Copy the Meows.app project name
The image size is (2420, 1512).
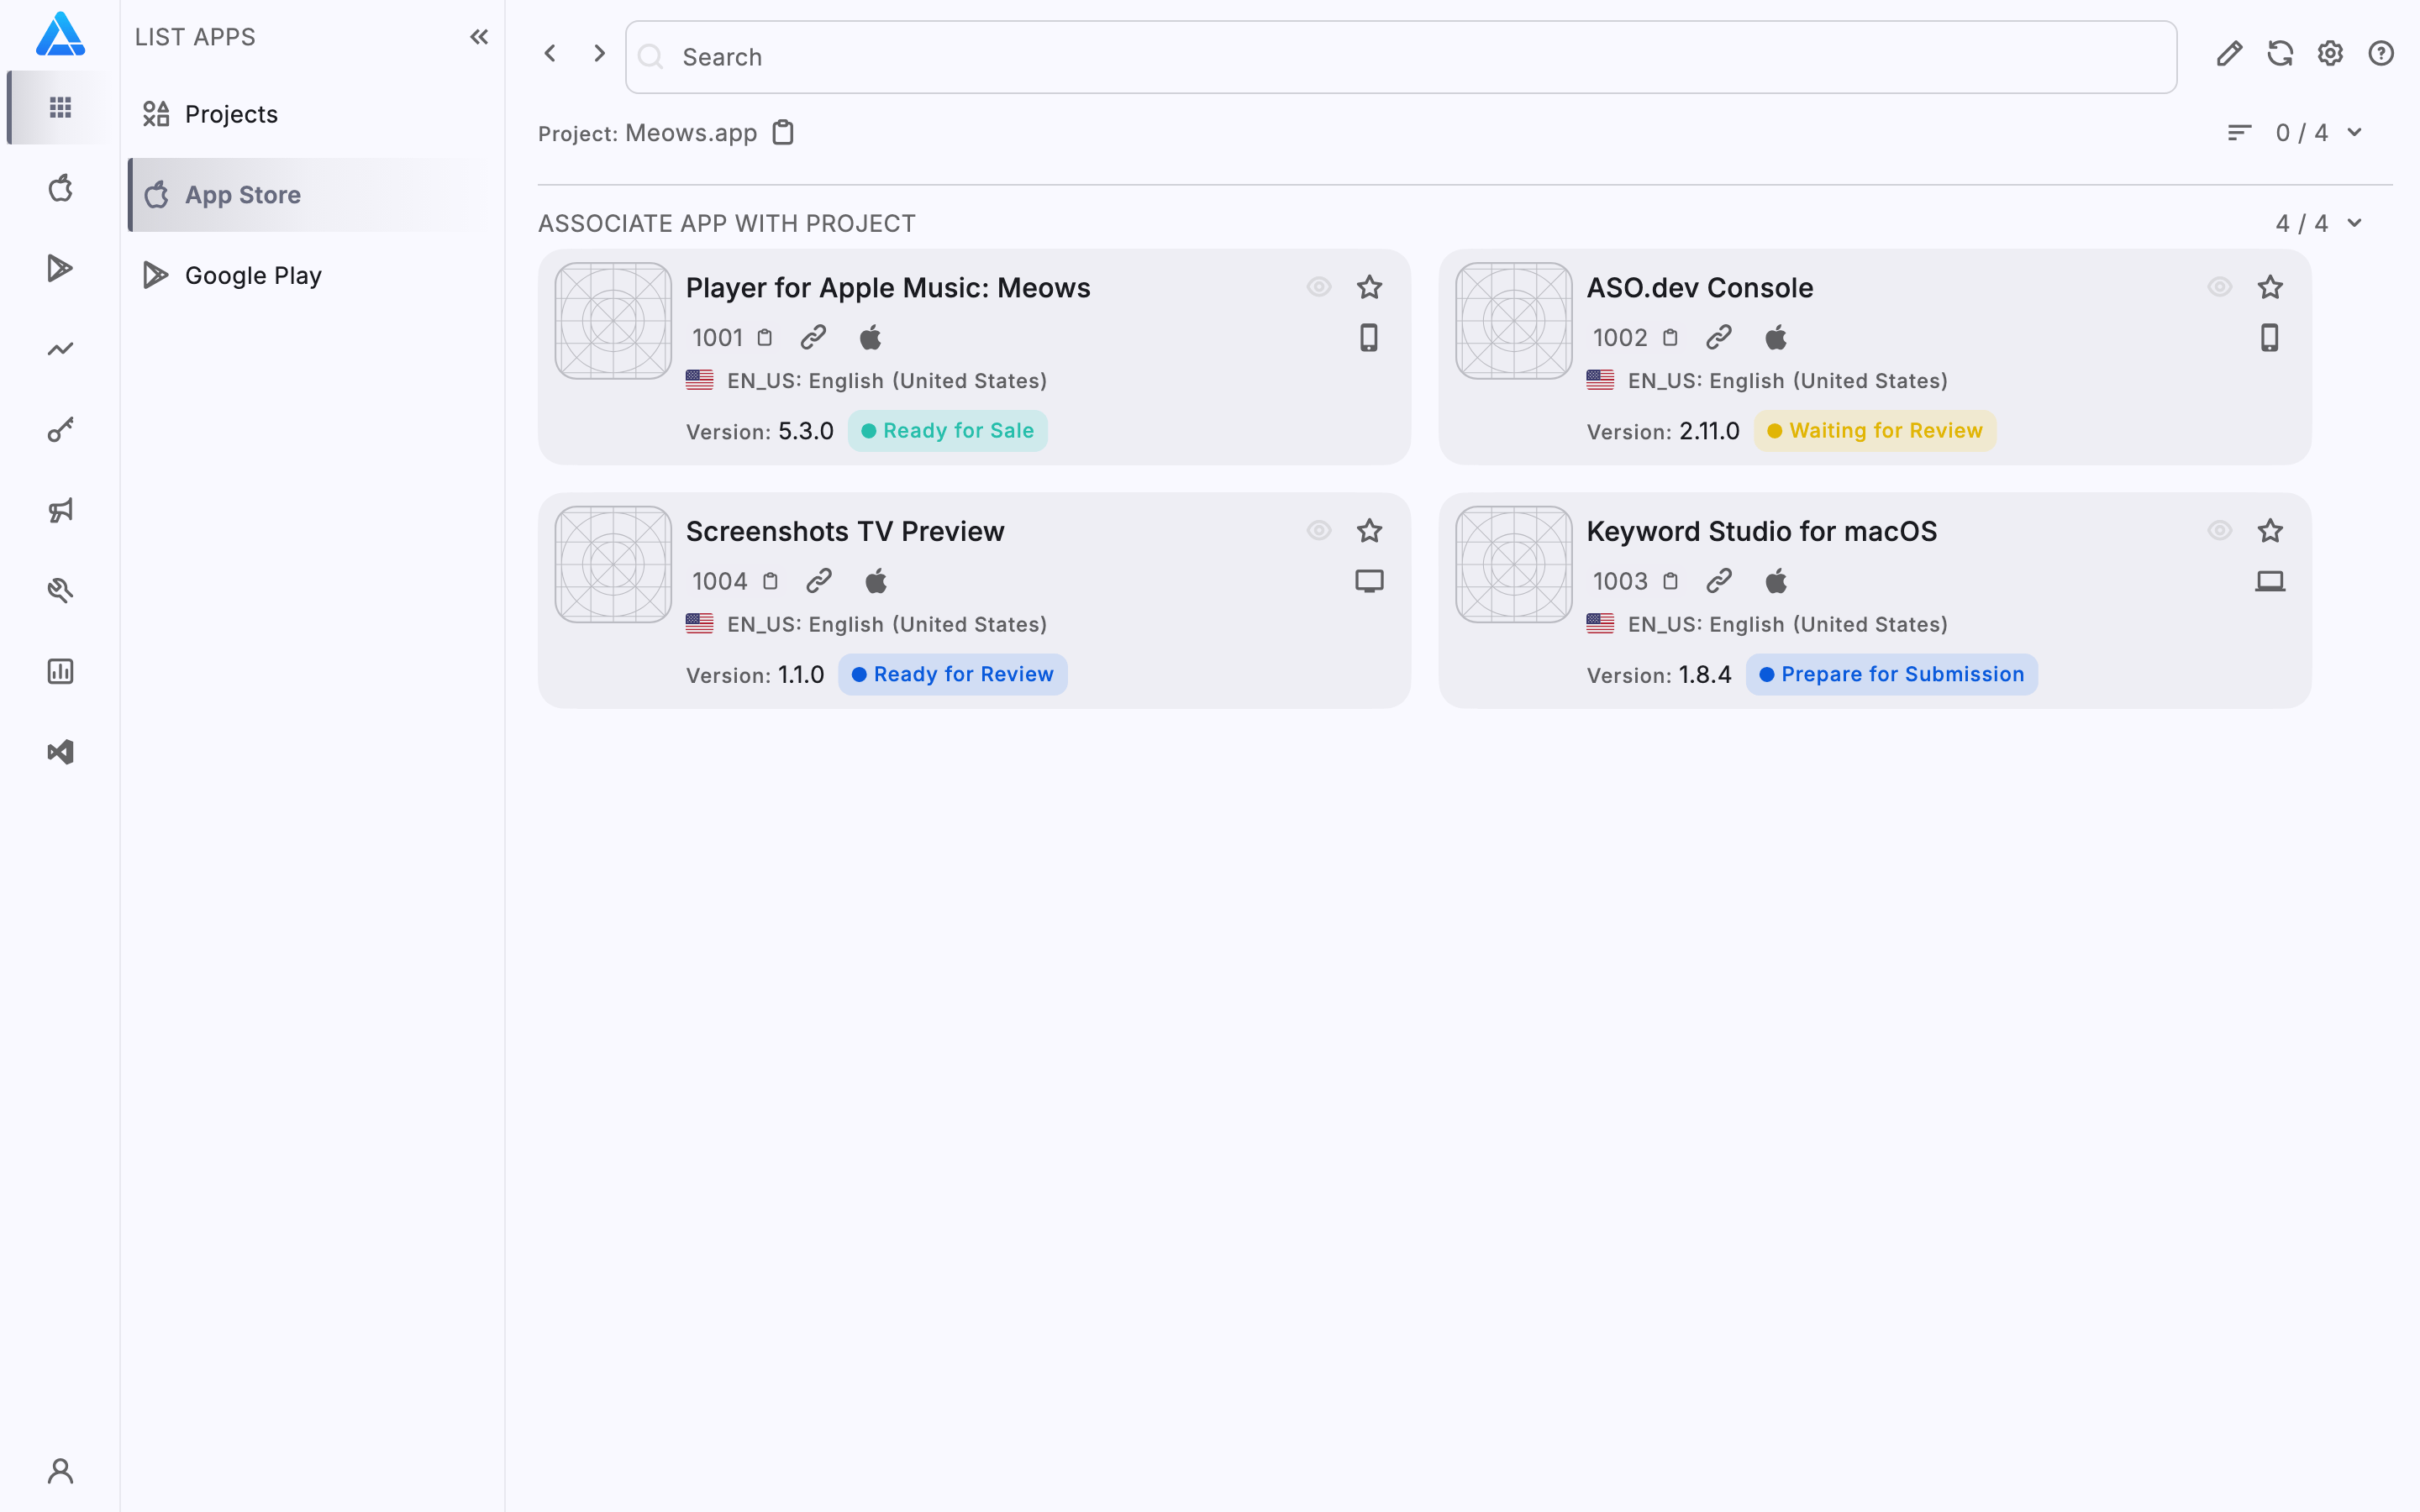click(x=783, y=132)
